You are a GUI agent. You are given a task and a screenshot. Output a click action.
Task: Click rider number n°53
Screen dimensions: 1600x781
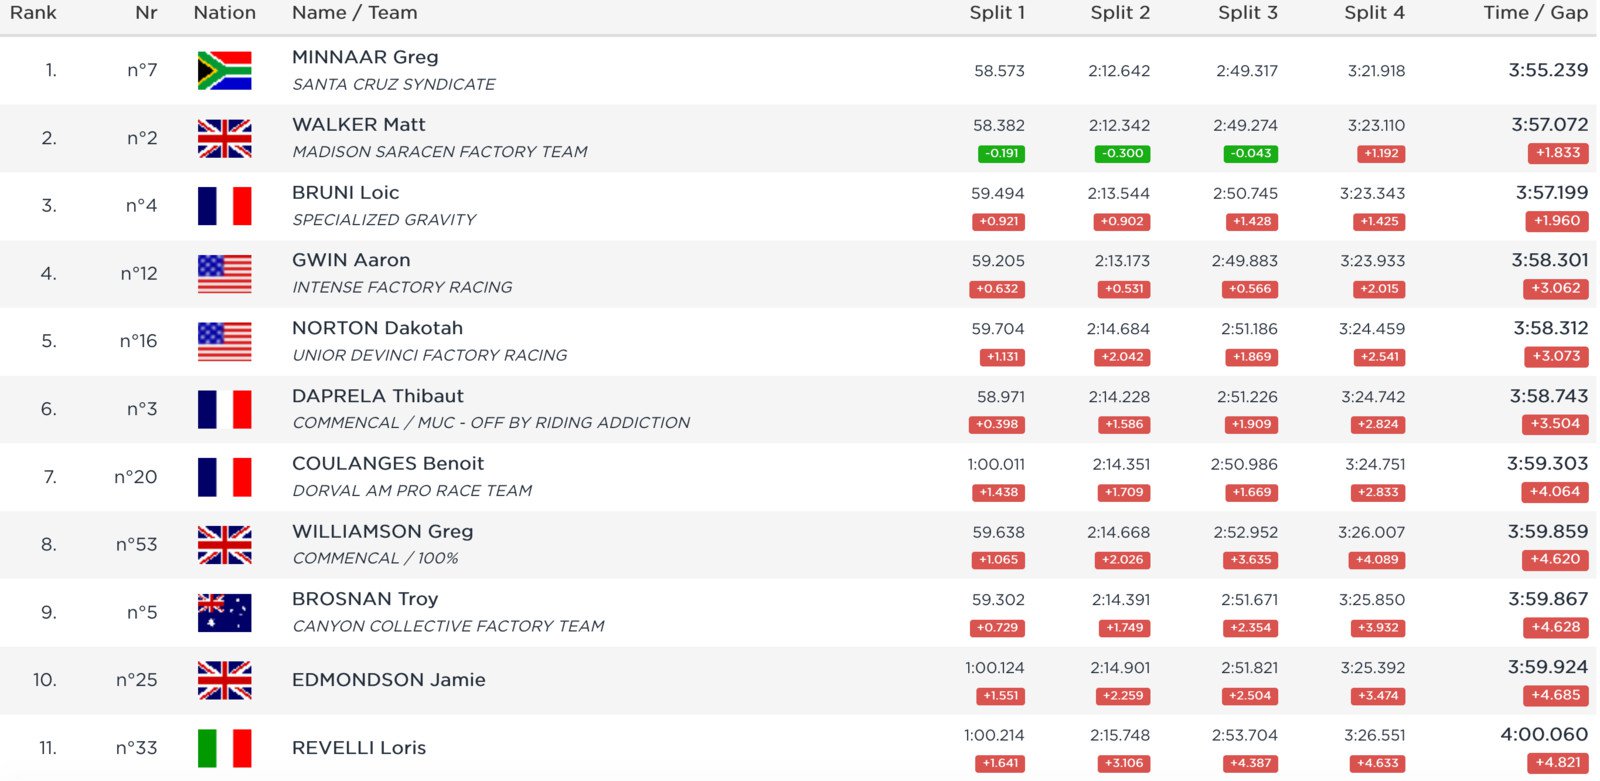coord(137,545)
